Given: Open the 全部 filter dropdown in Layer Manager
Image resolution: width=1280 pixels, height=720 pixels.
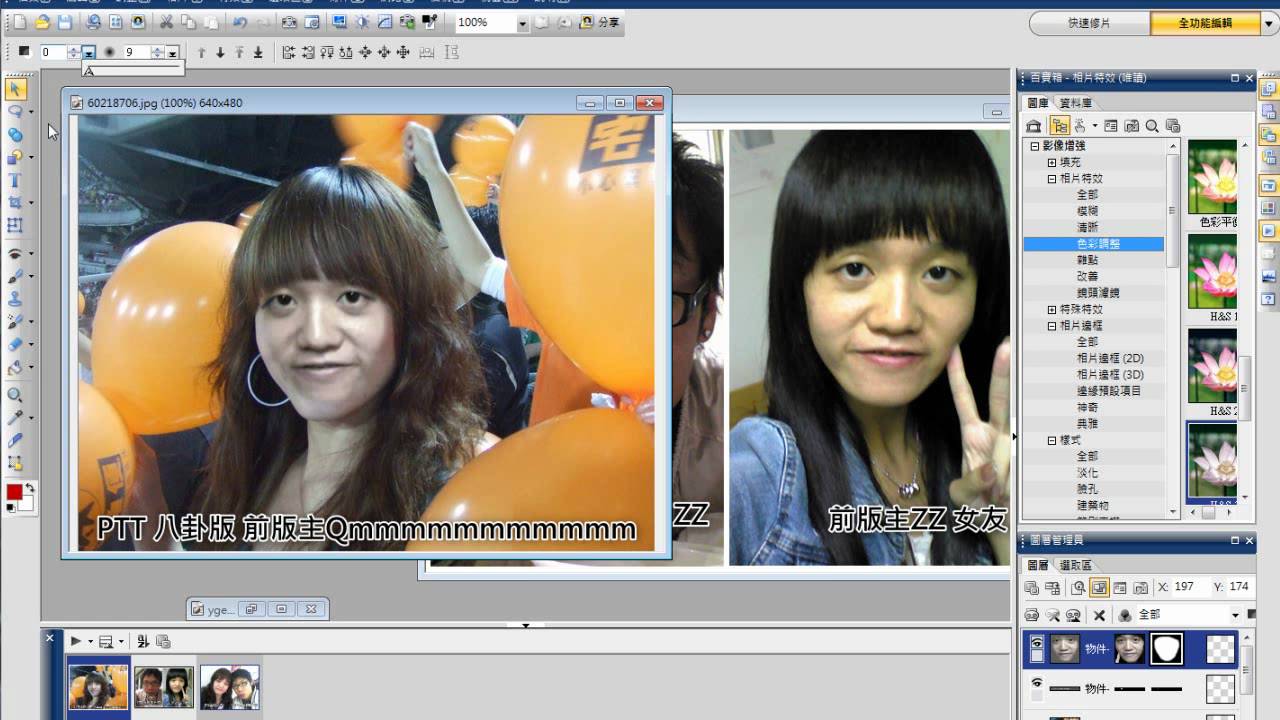Looking at the screenshot, I should tap(1235, 615).
